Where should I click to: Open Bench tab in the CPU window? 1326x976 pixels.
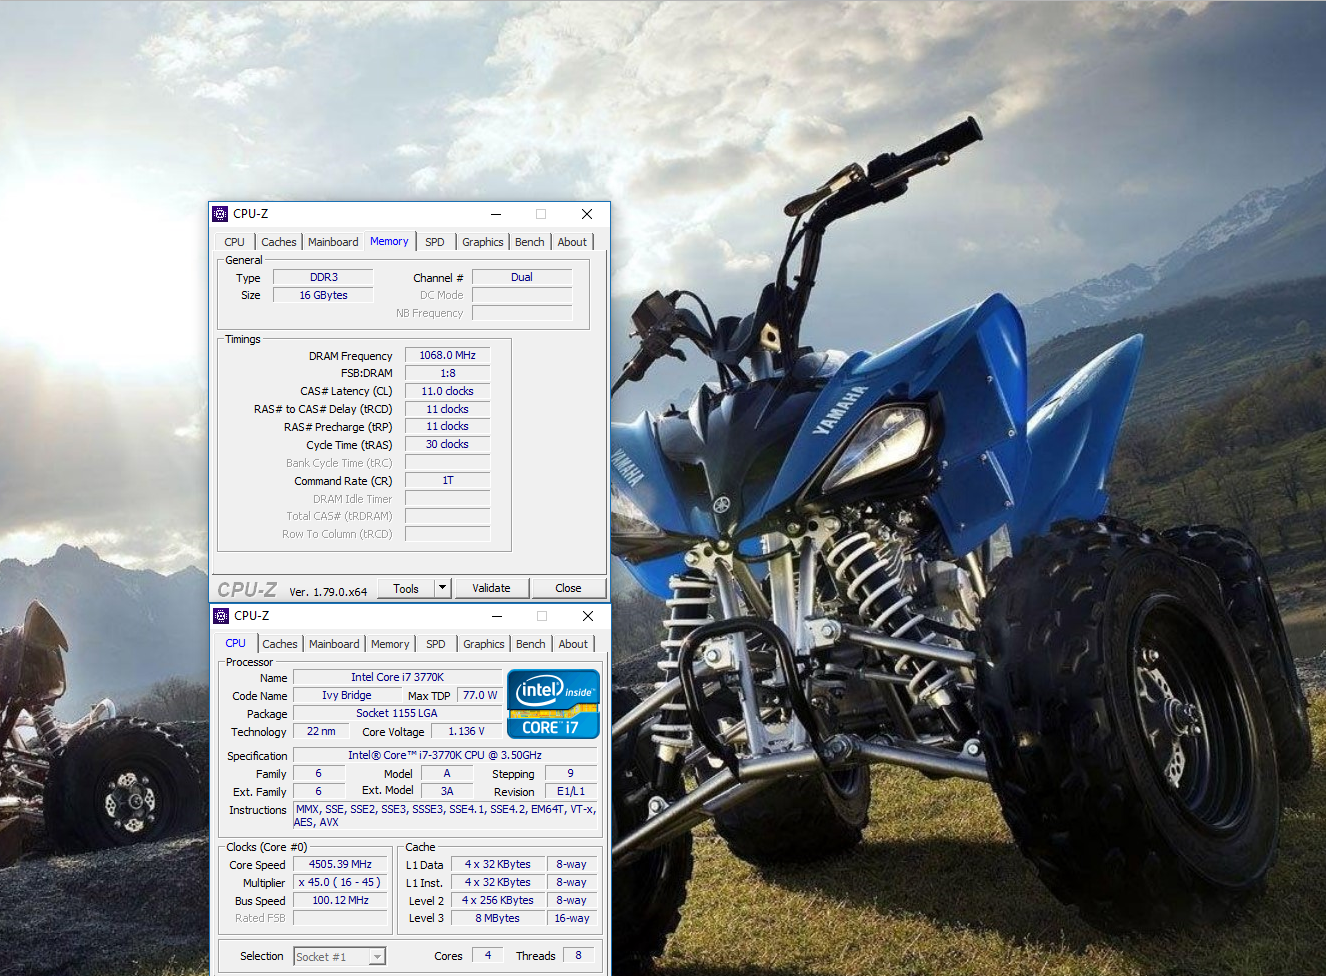pyautogui.click(x=531, y=644)
